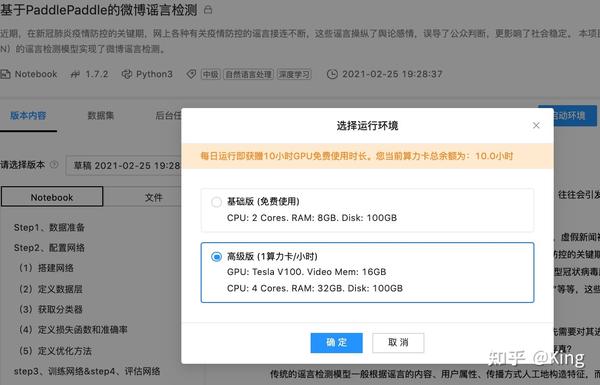Open the 版本内容 tab
The image size is (600, 385).
28,116
